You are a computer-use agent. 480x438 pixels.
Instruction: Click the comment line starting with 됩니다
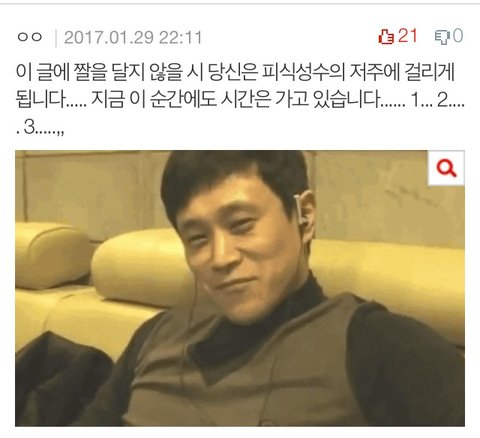(x=240, y=99)
